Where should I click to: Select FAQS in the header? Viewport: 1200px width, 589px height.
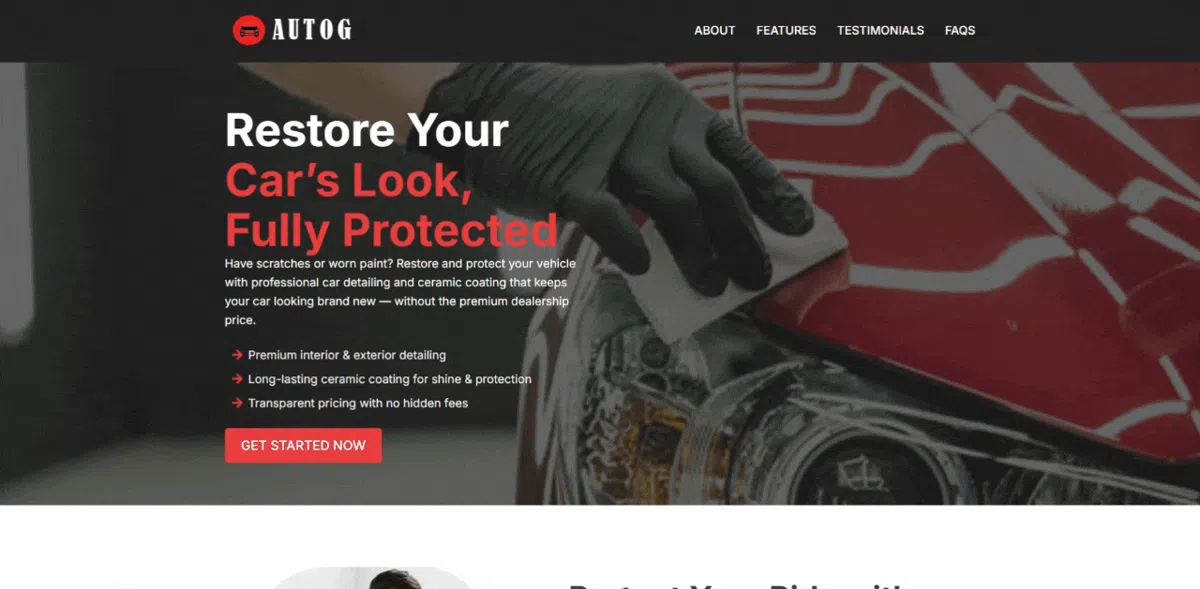pyautogui.click(x=960, y=30)
